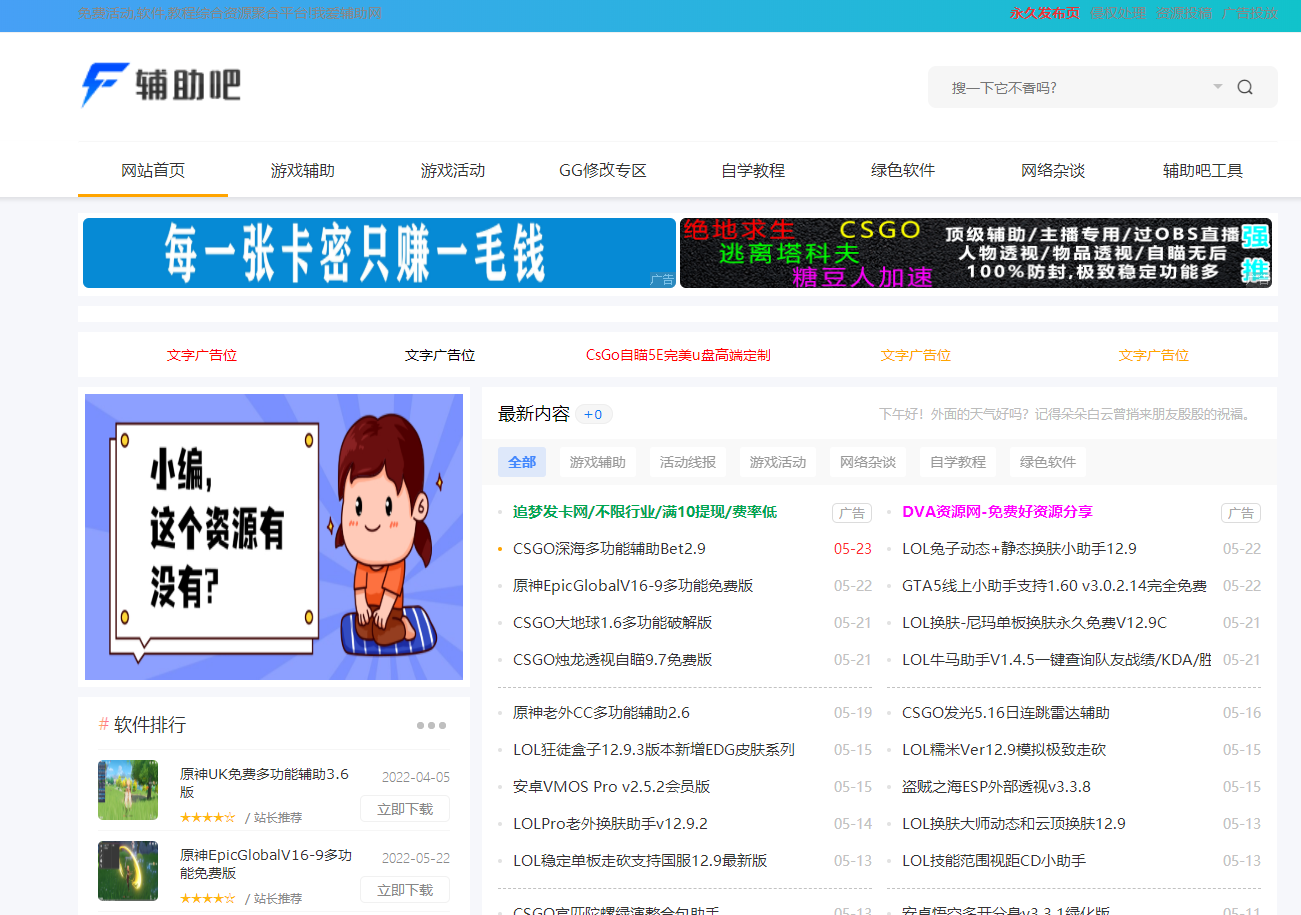Viewport: 1301px width, 915px height.
Task: Click the magnifier search icon
Action: [x=1245, y=87]
